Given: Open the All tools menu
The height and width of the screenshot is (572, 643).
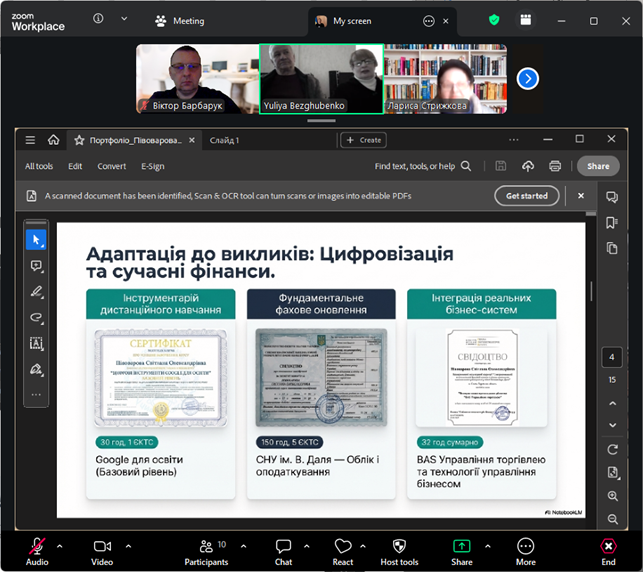Looking at the screenshot, I should pos(39,166).
